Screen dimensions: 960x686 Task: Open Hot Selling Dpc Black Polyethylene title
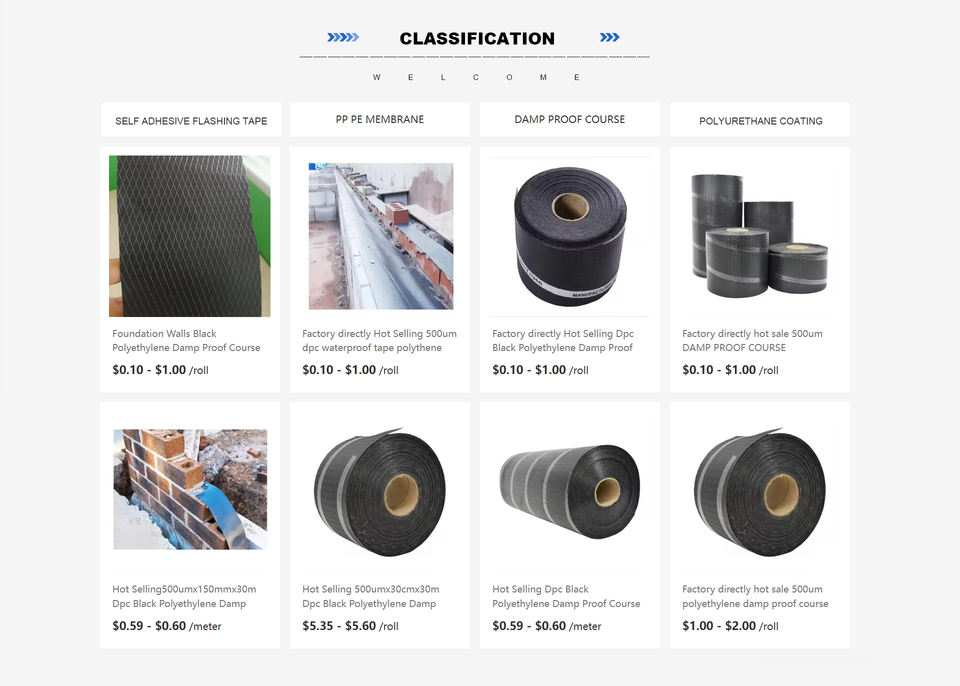pyautogui.click(x=566, y=596)
